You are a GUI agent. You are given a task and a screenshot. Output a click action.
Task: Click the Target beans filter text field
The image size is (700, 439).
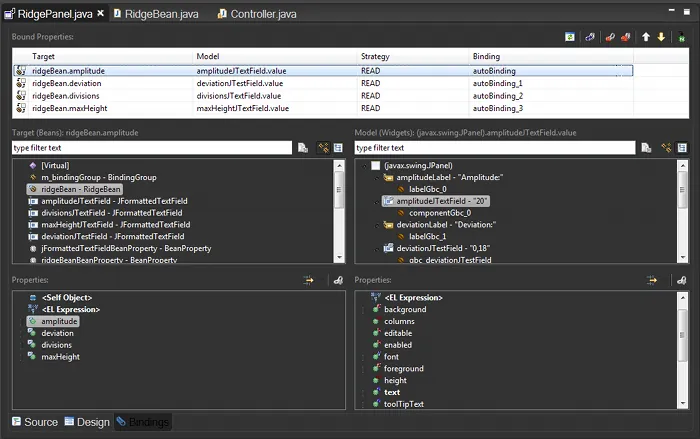pos(152,148)
